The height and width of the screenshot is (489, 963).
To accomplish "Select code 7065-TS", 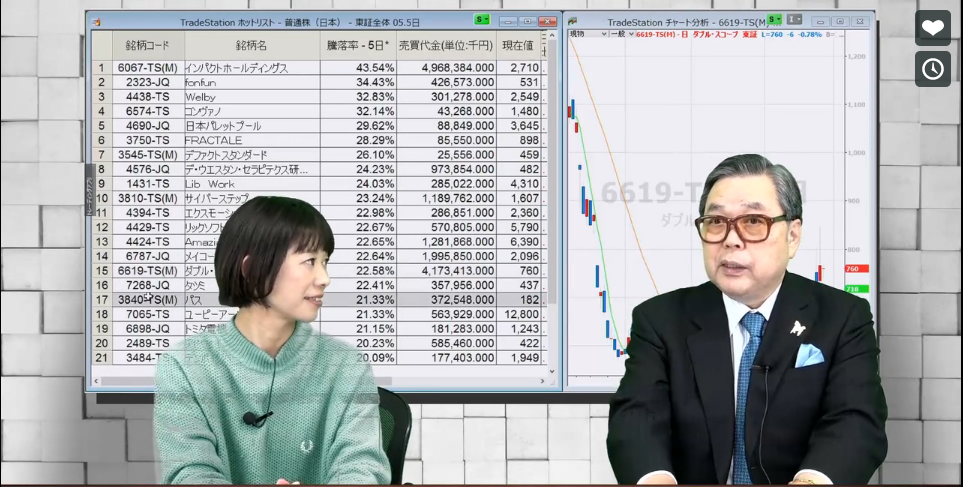I will click(x=147, y=314).
